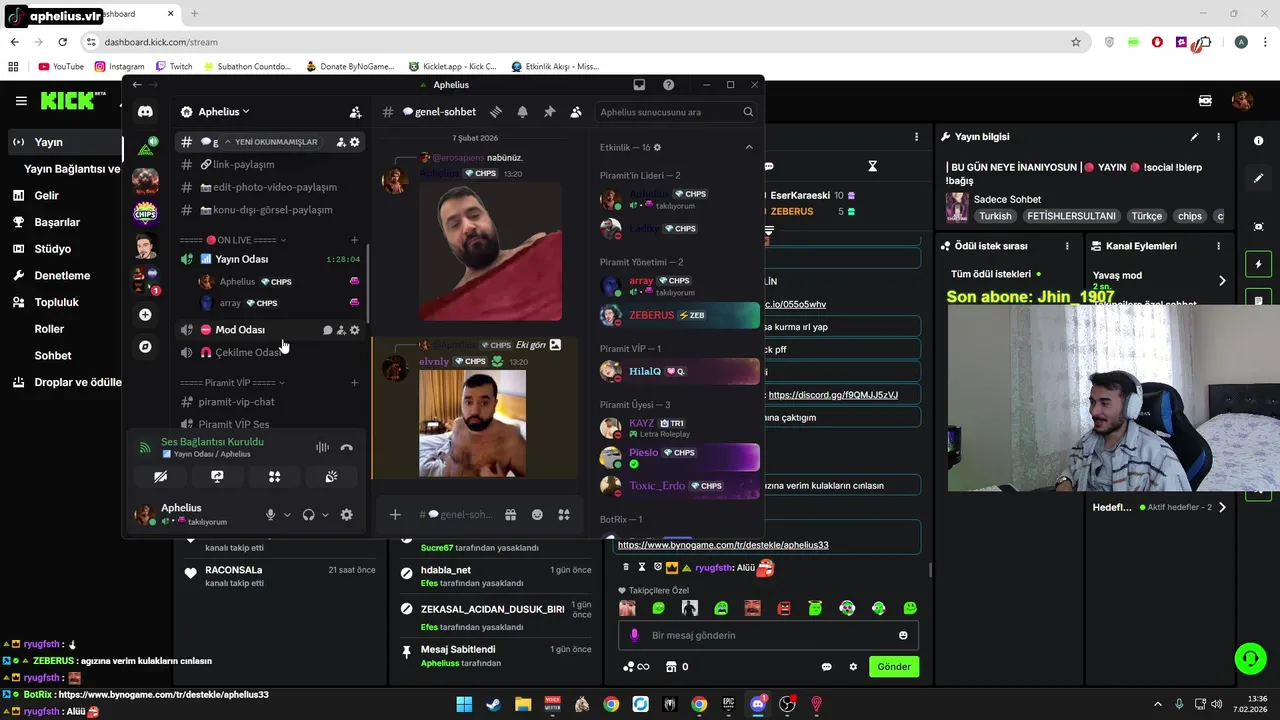The image size is (1280, 720).
Task: Click Discord server search field
Action: pos(676,112)
